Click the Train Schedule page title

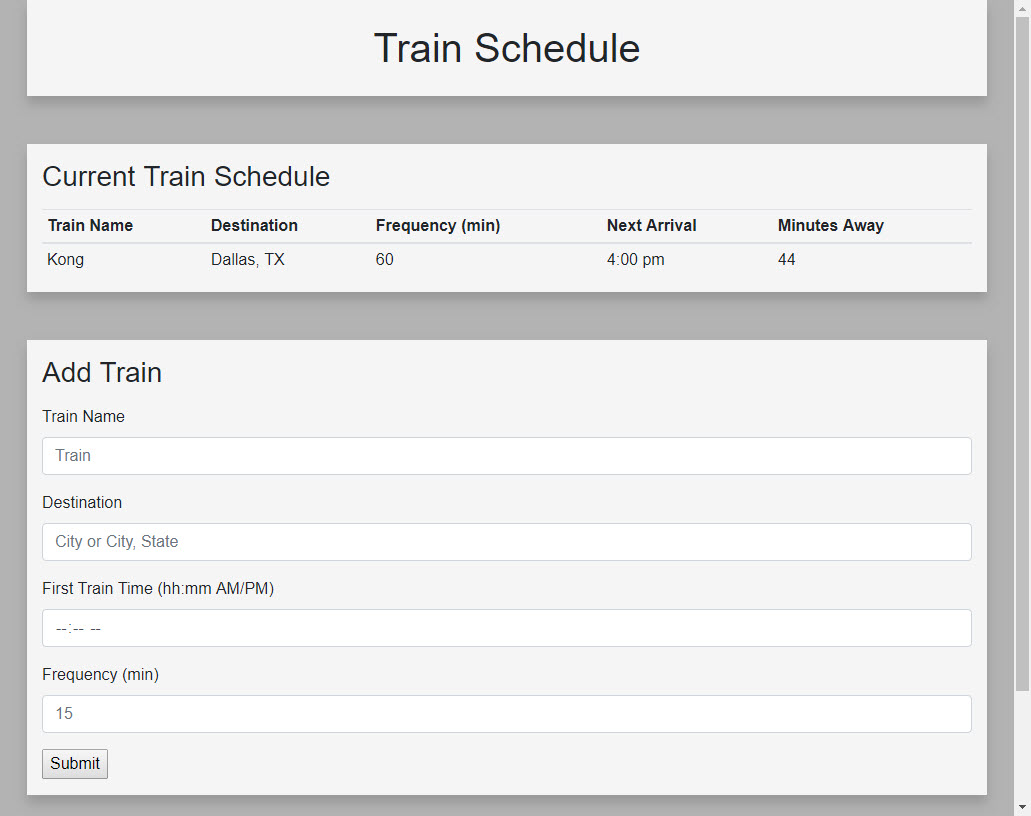507,48
